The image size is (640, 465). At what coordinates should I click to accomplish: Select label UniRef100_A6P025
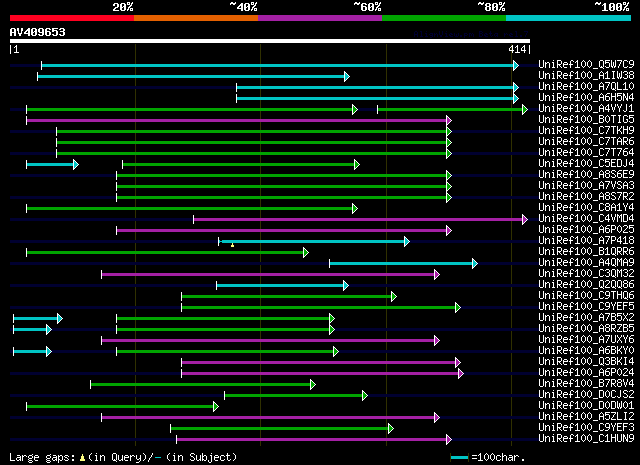tap(586, 229)
